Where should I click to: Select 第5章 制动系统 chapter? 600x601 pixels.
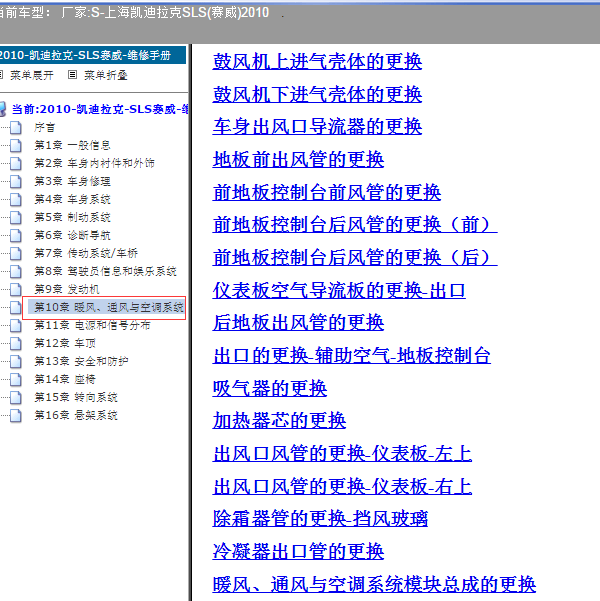click(72, 217)
